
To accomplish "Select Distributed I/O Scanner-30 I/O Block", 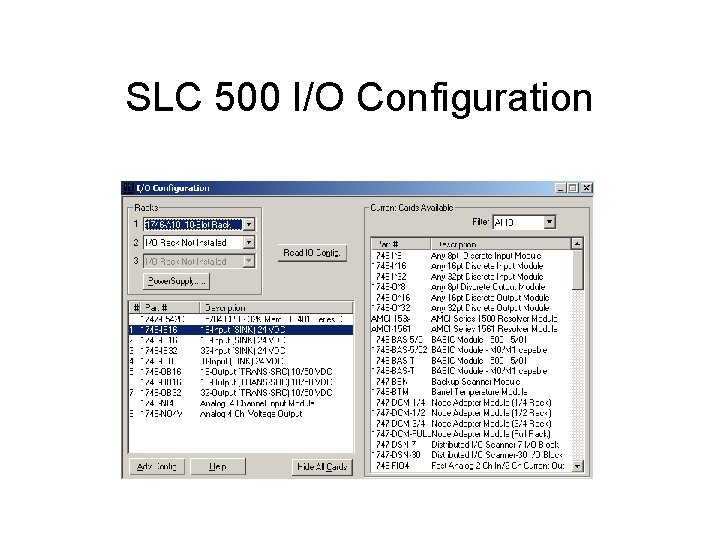I will [x=471, y=455].
